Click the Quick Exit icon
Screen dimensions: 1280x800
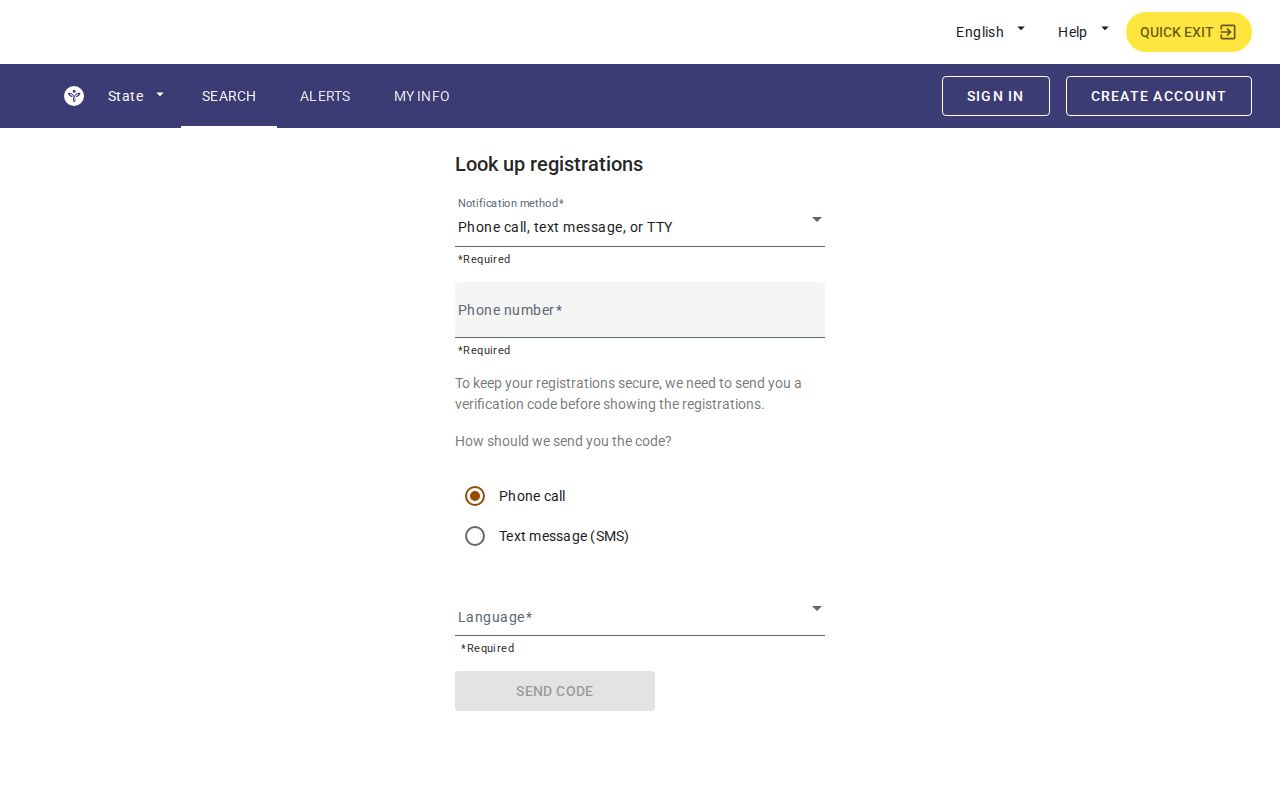click(1228, 32)
